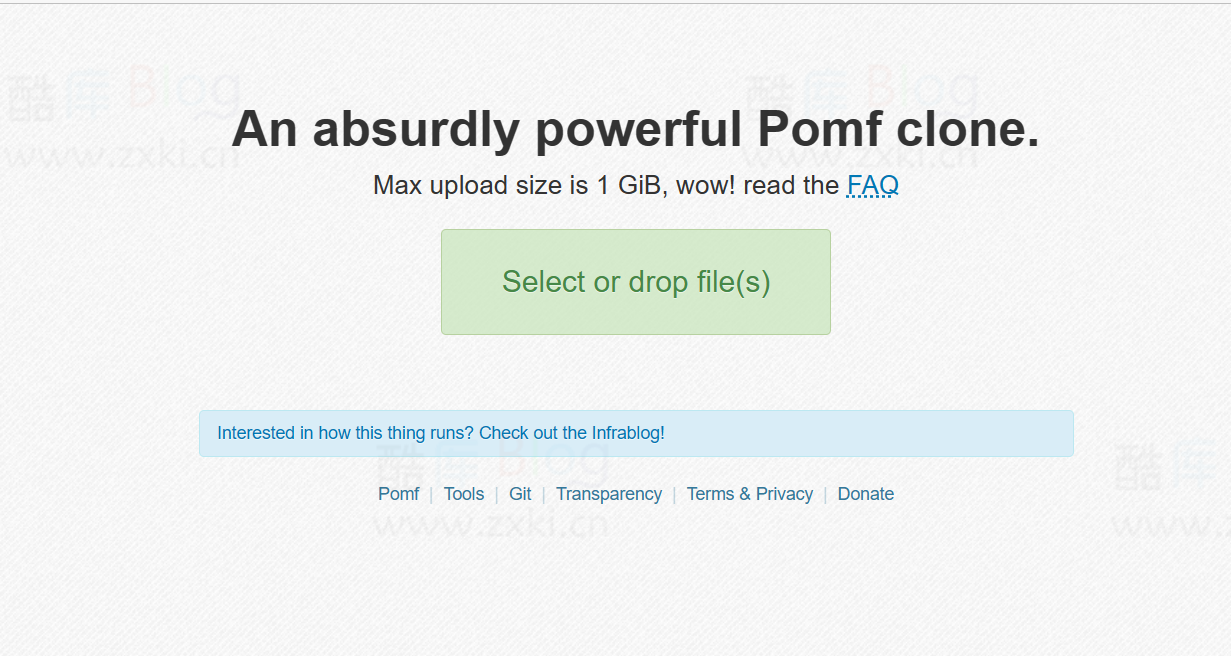The image size is (1231, 656).
Task: Click the "1 GiB" text in the subtitle
Action: click(628, 185)
